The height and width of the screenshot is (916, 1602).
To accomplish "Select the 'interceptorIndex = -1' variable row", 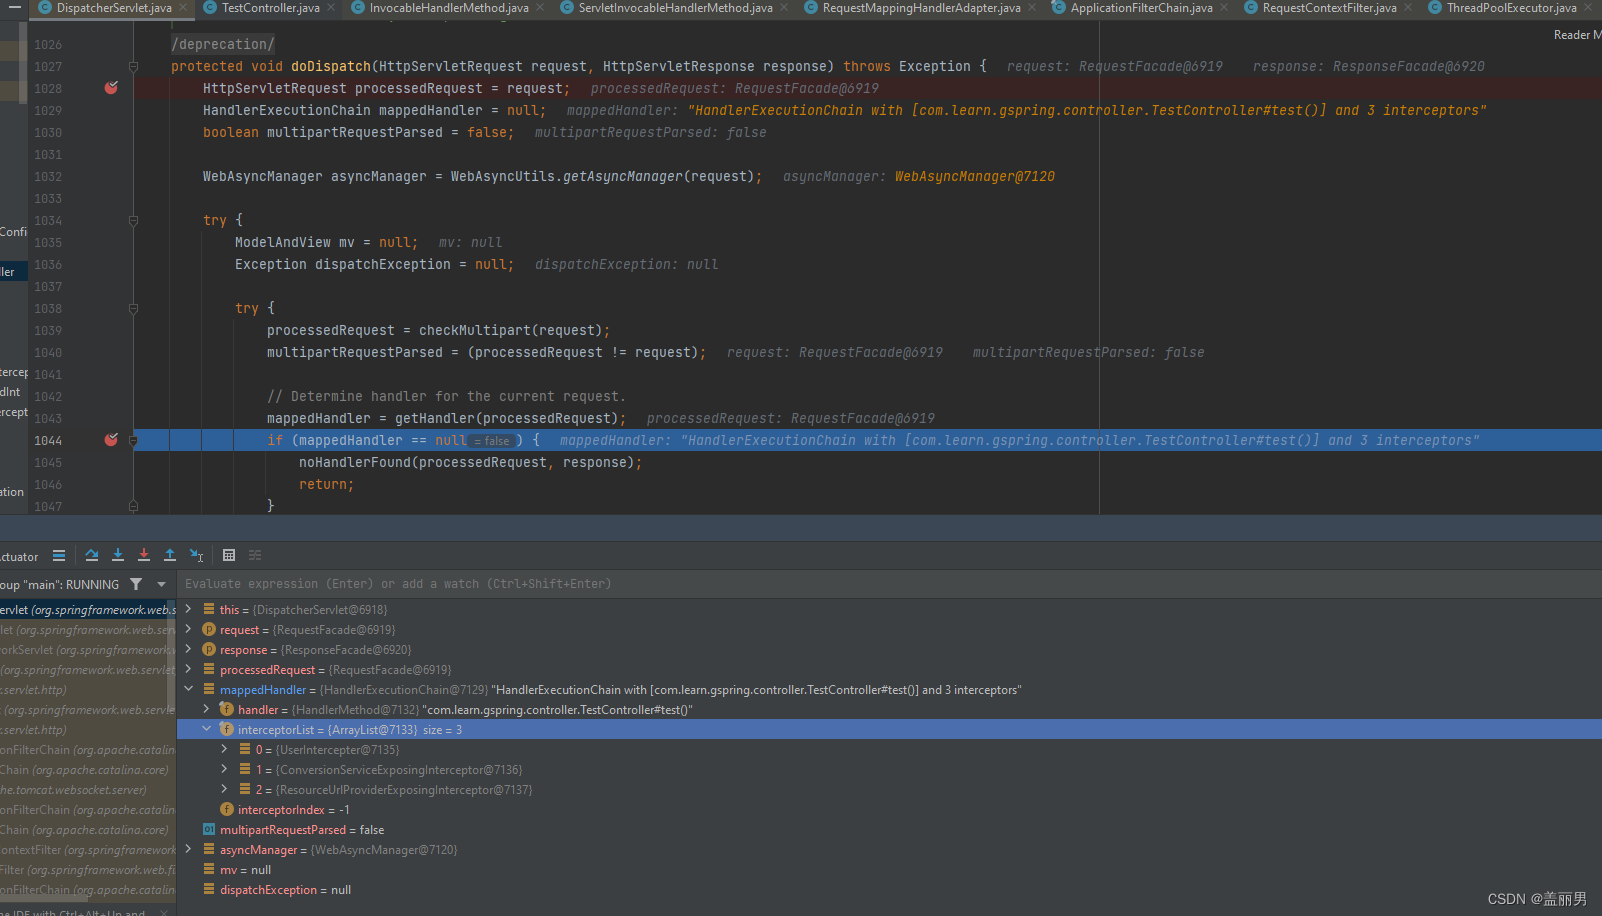I will click(x=889, y=810).
